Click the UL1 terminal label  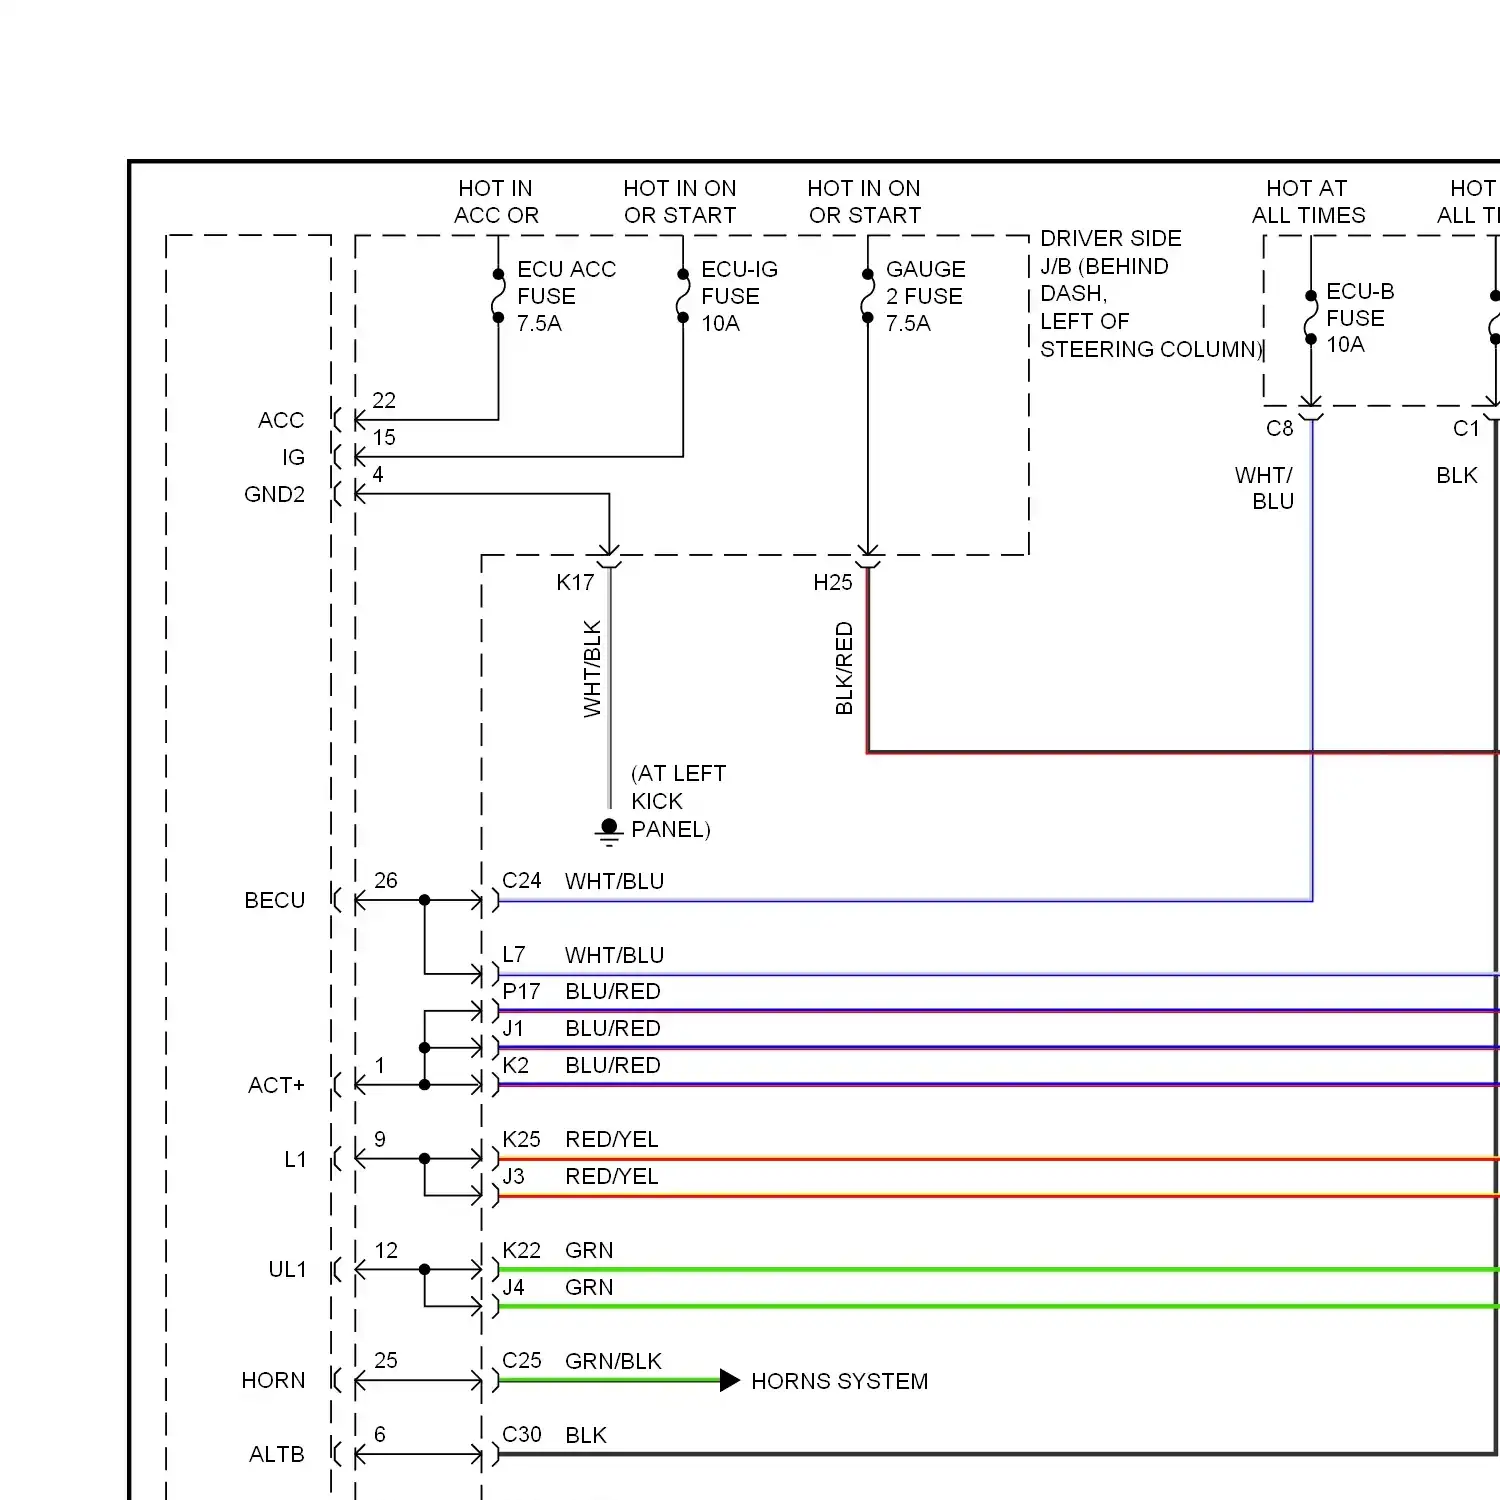click(287, 1269)
